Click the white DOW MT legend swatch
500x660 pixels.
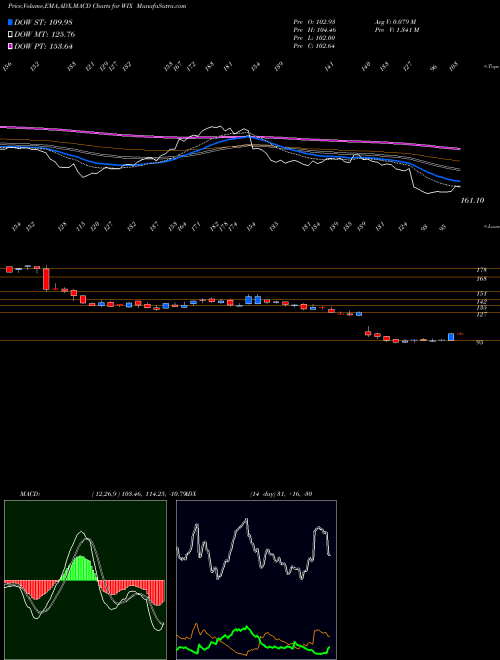(10, 35)
